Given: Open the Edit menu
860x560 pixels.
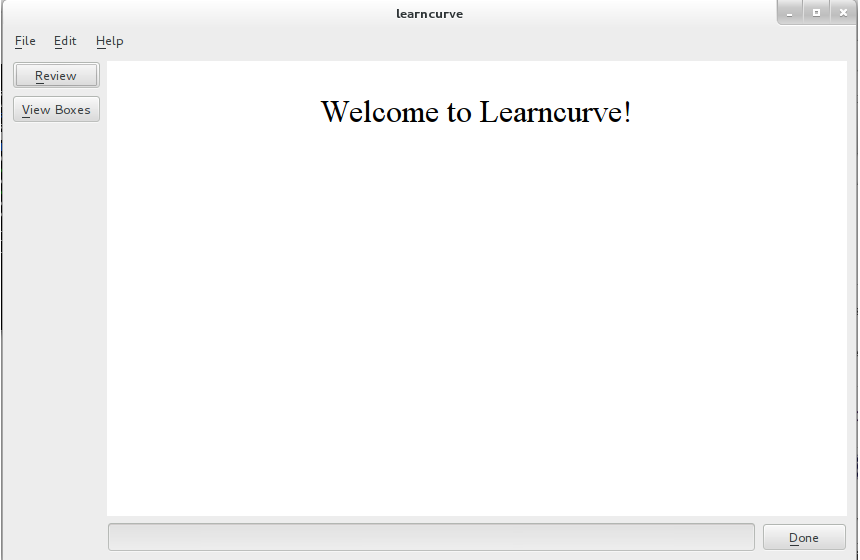Looking at the screenshot, I should coord(65,41).
